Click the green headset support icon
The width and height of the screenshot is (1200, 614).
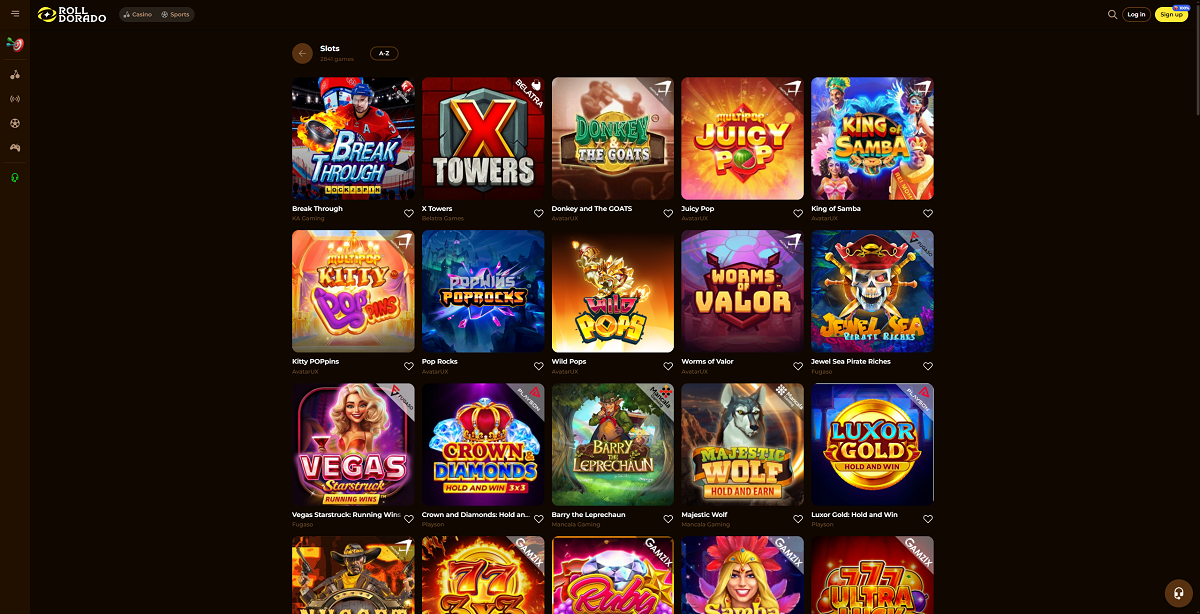pyautogui.click(x=15, y=177)
